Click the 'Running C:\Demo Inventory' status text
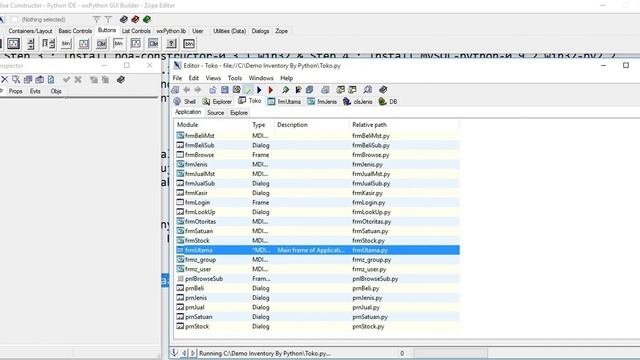The width and height of the screenshot is (640, 360). coord(265,353)
